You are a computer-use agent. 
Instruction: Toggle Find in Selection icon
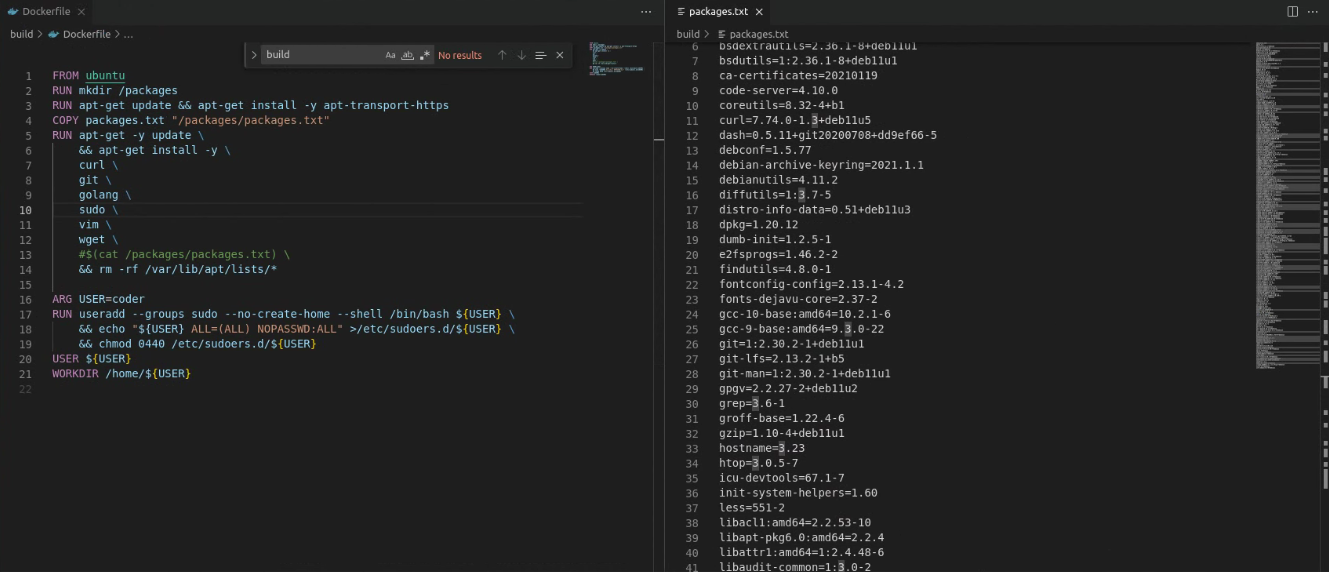[x=540, y=55]
